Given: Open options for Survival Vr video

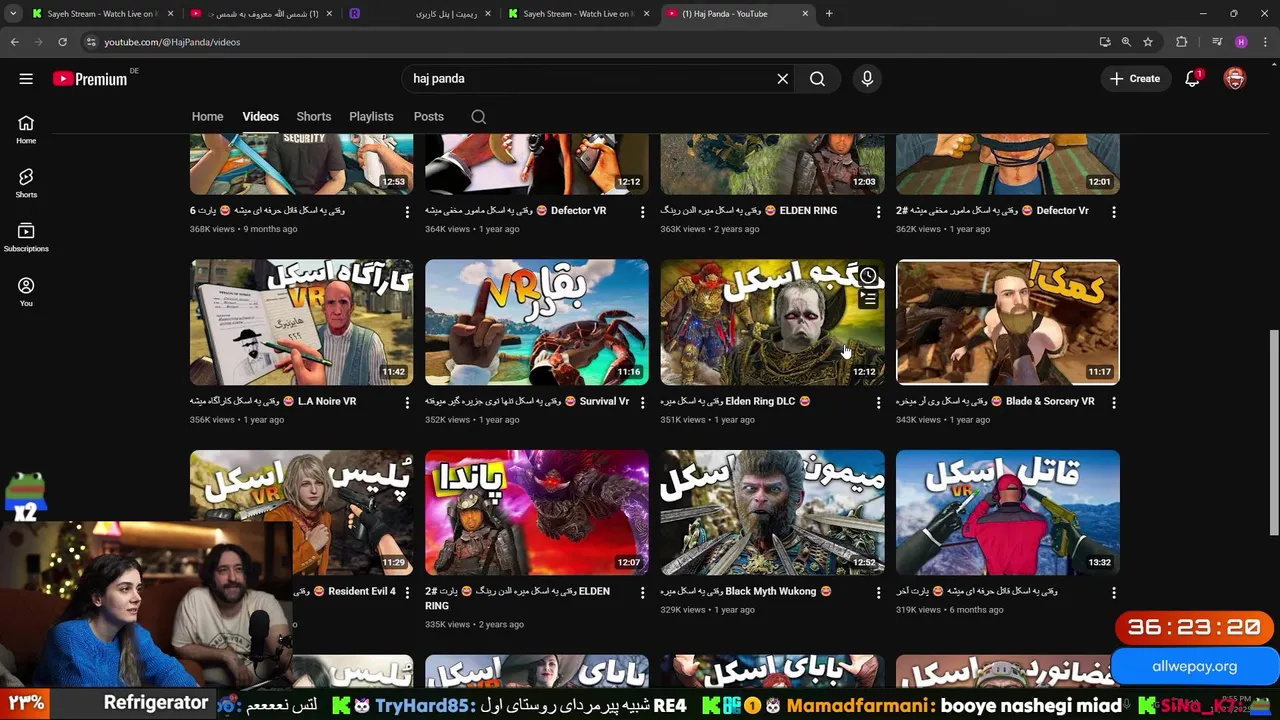Looking at the screenshot, I should coord(643,402).
